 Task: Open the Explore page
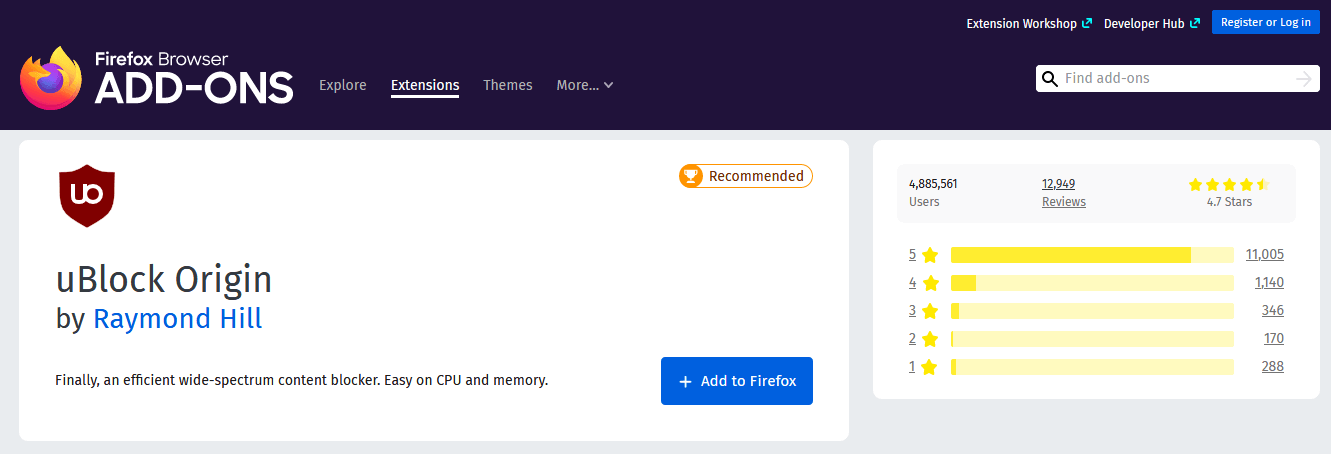click(343, 85)
